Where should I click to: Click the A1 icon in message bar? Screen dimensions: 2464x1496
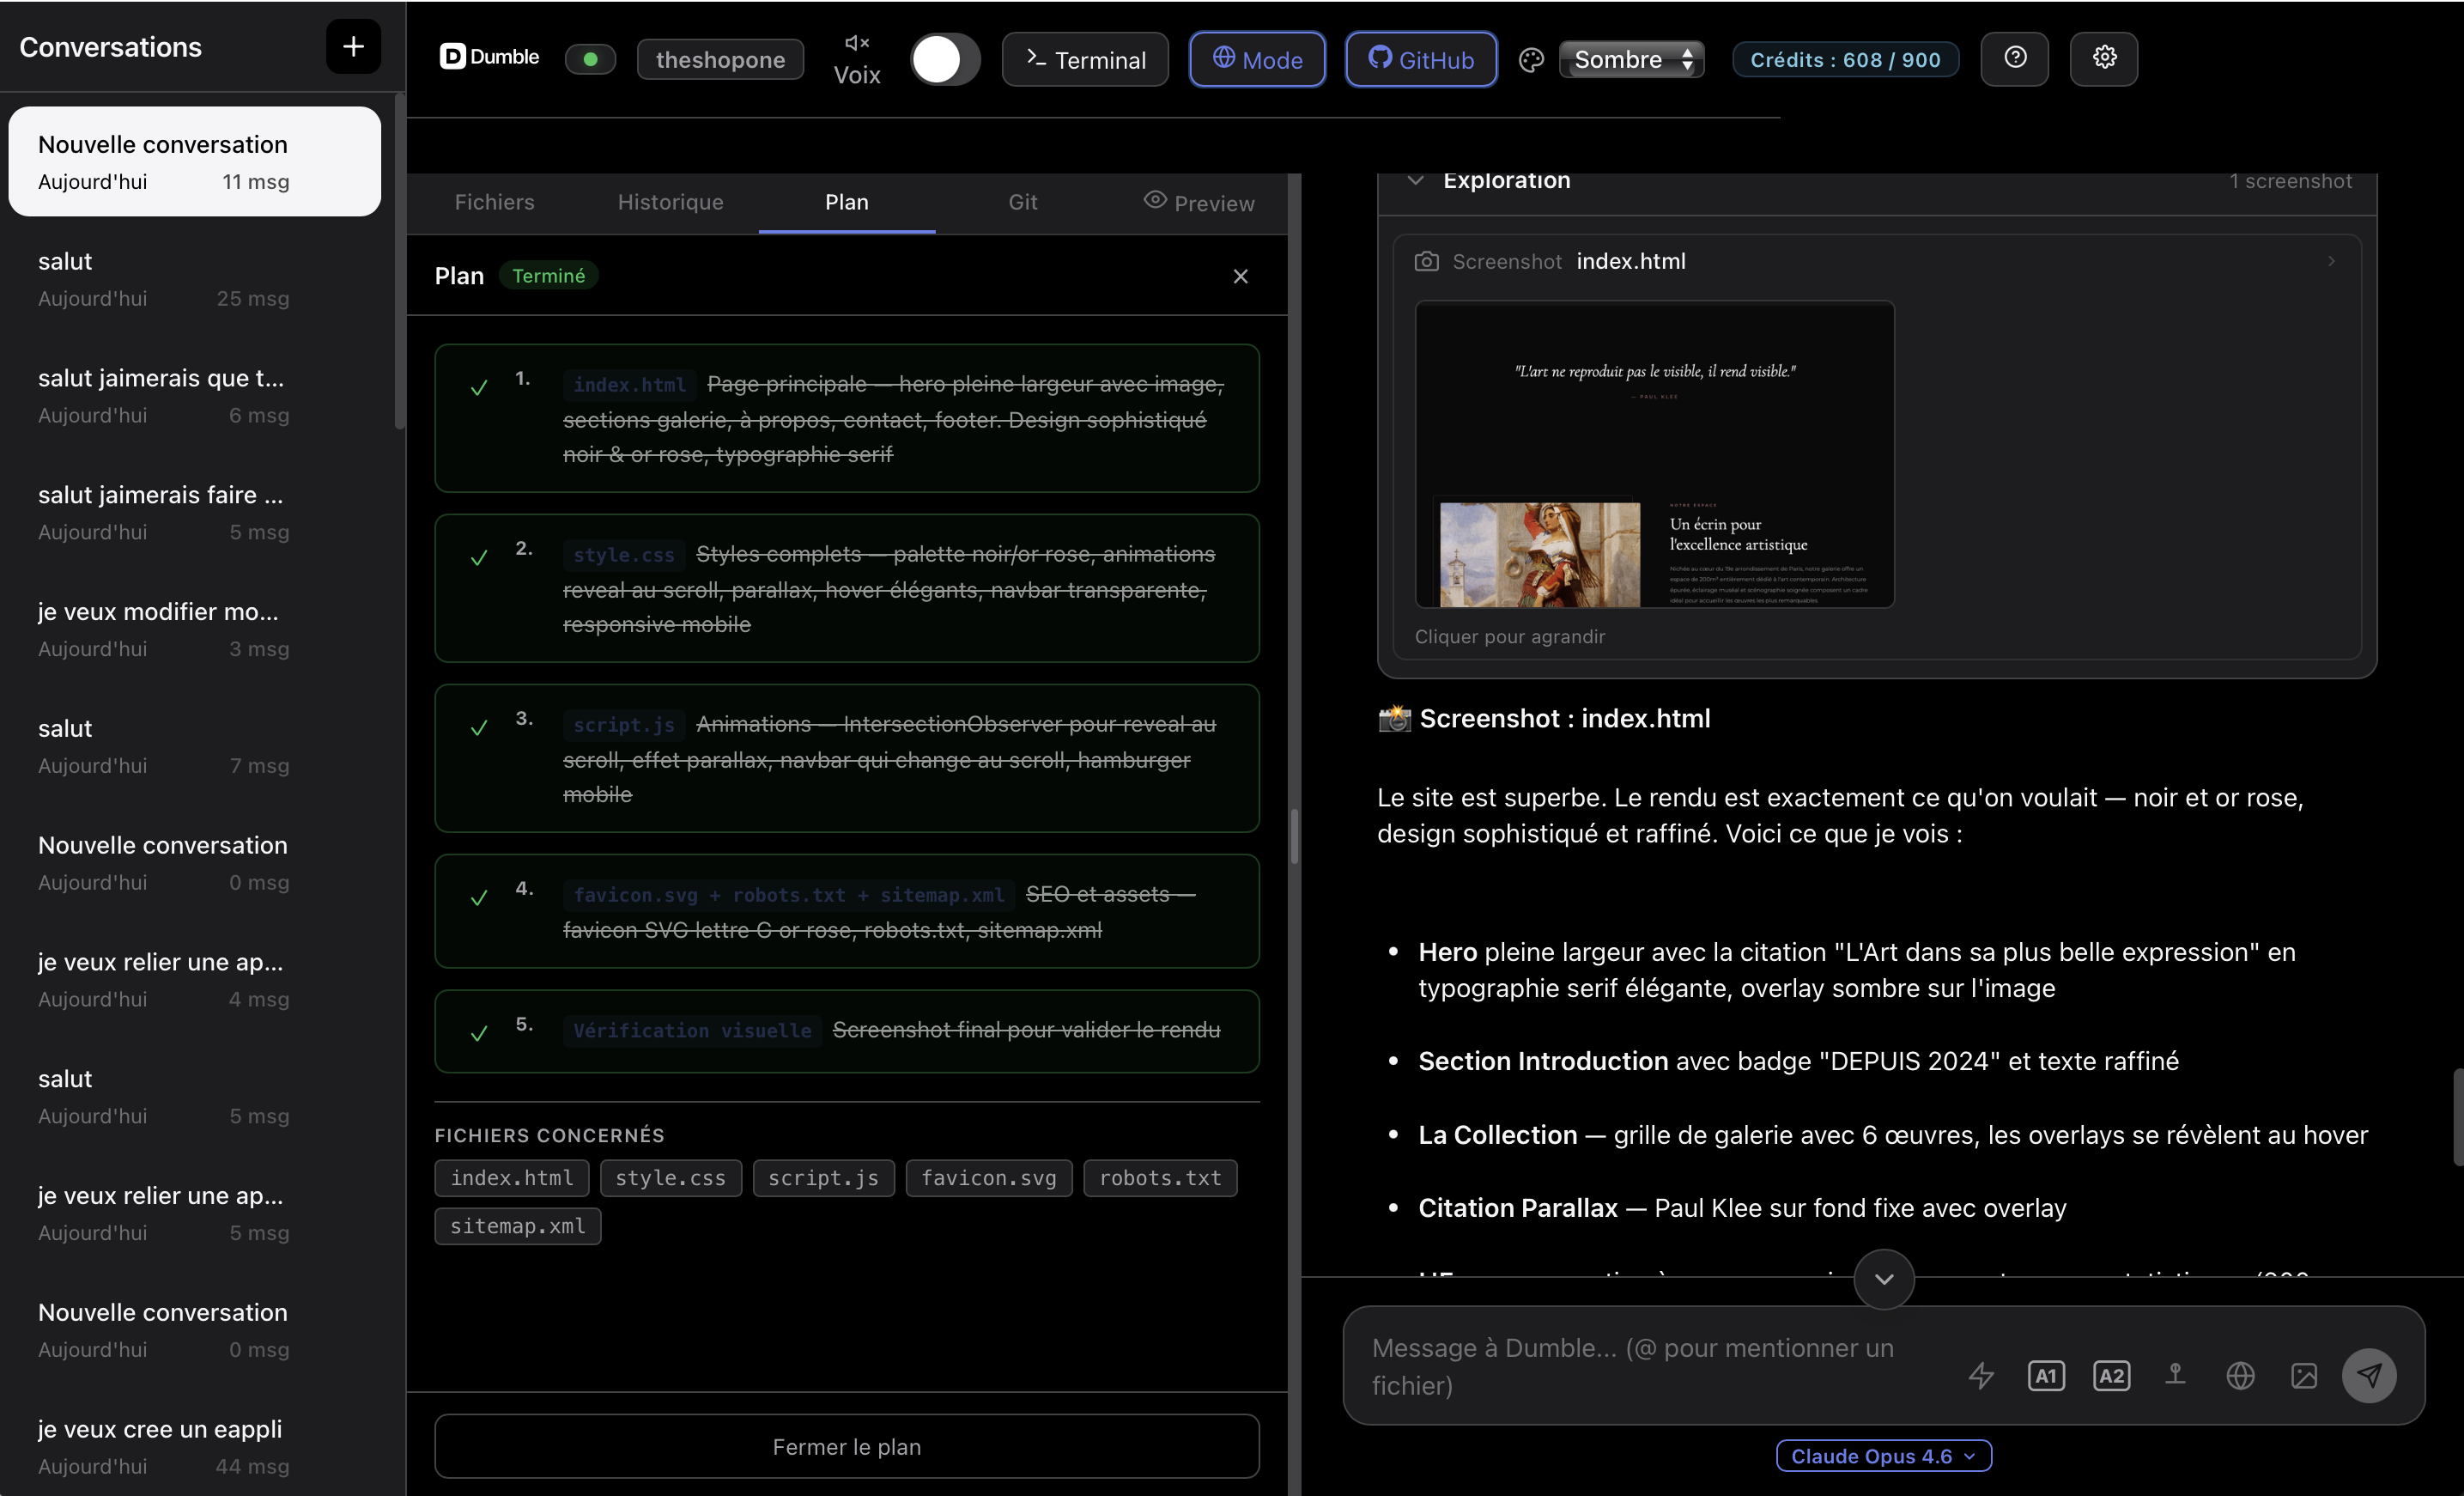2045,1375
